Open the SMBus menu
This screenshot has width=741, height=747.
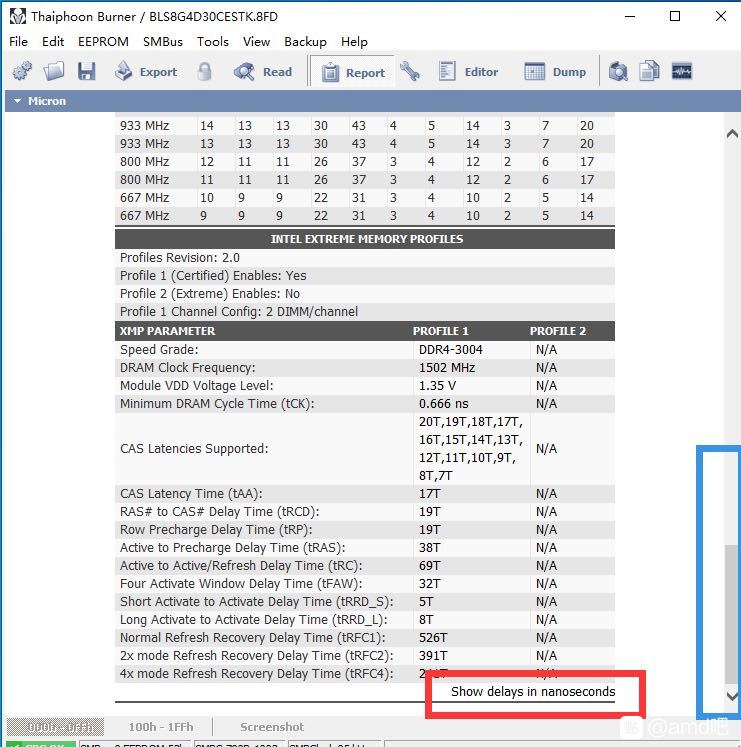point(163,42)
